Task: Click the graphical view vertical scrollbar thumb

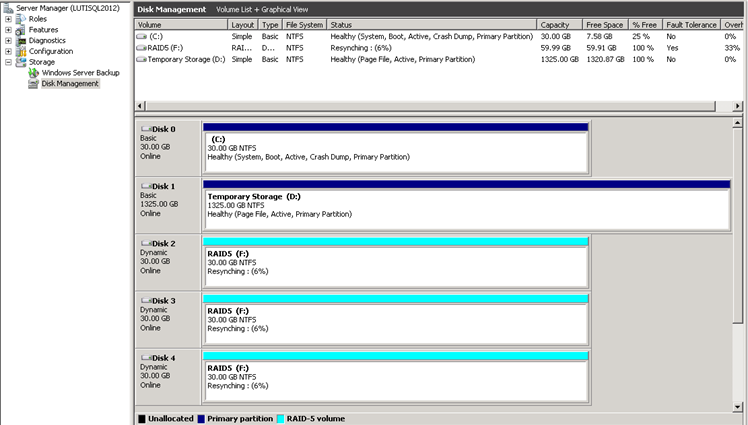Action: 738,226
